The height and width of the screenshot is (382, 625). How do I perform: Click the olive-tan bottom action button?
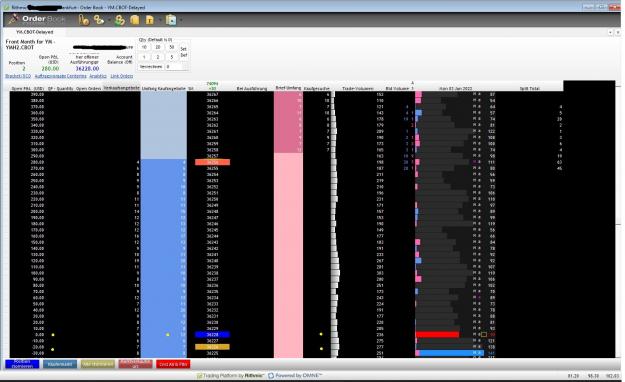[x=98, y=364]
